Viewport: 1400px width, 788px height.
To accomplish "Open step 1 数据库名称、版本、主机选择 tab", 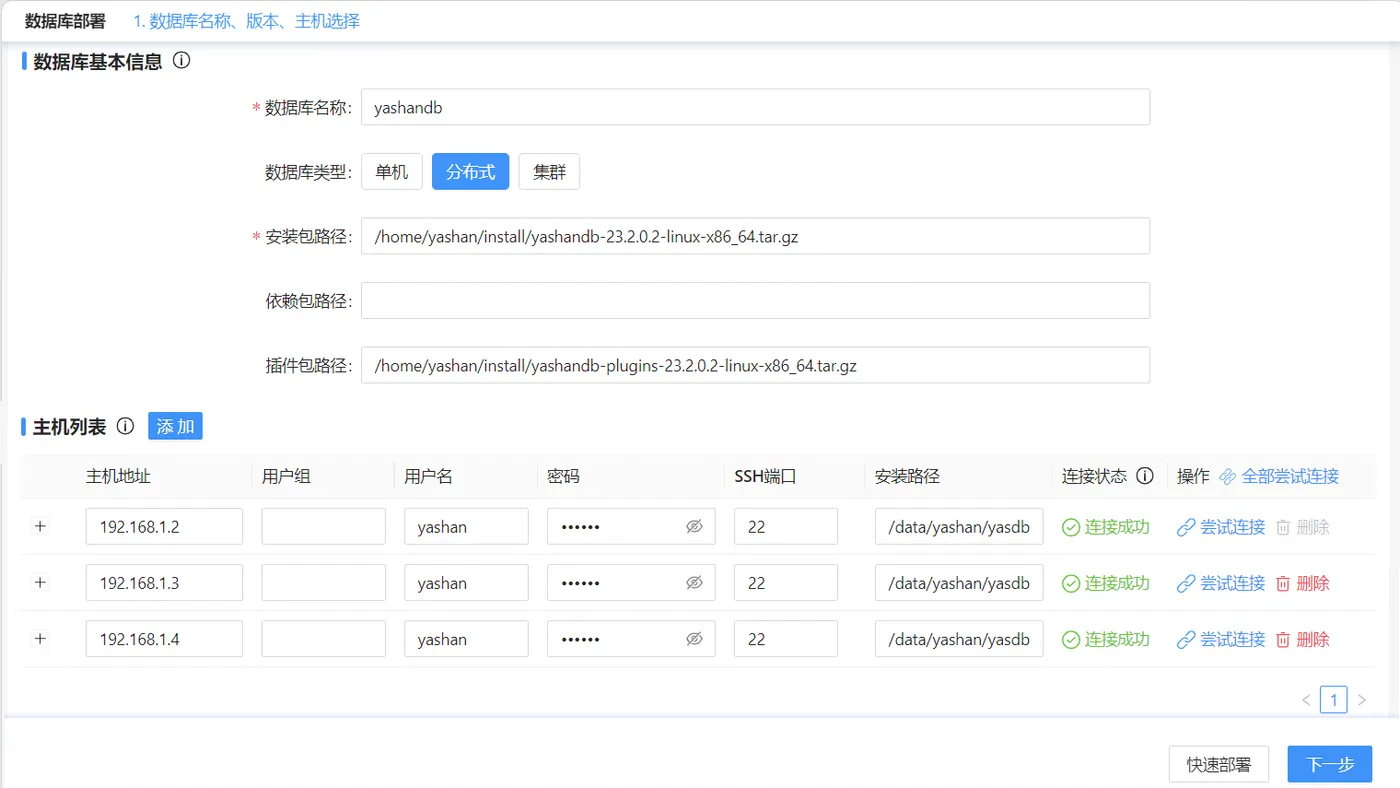I will coord(247,21).
